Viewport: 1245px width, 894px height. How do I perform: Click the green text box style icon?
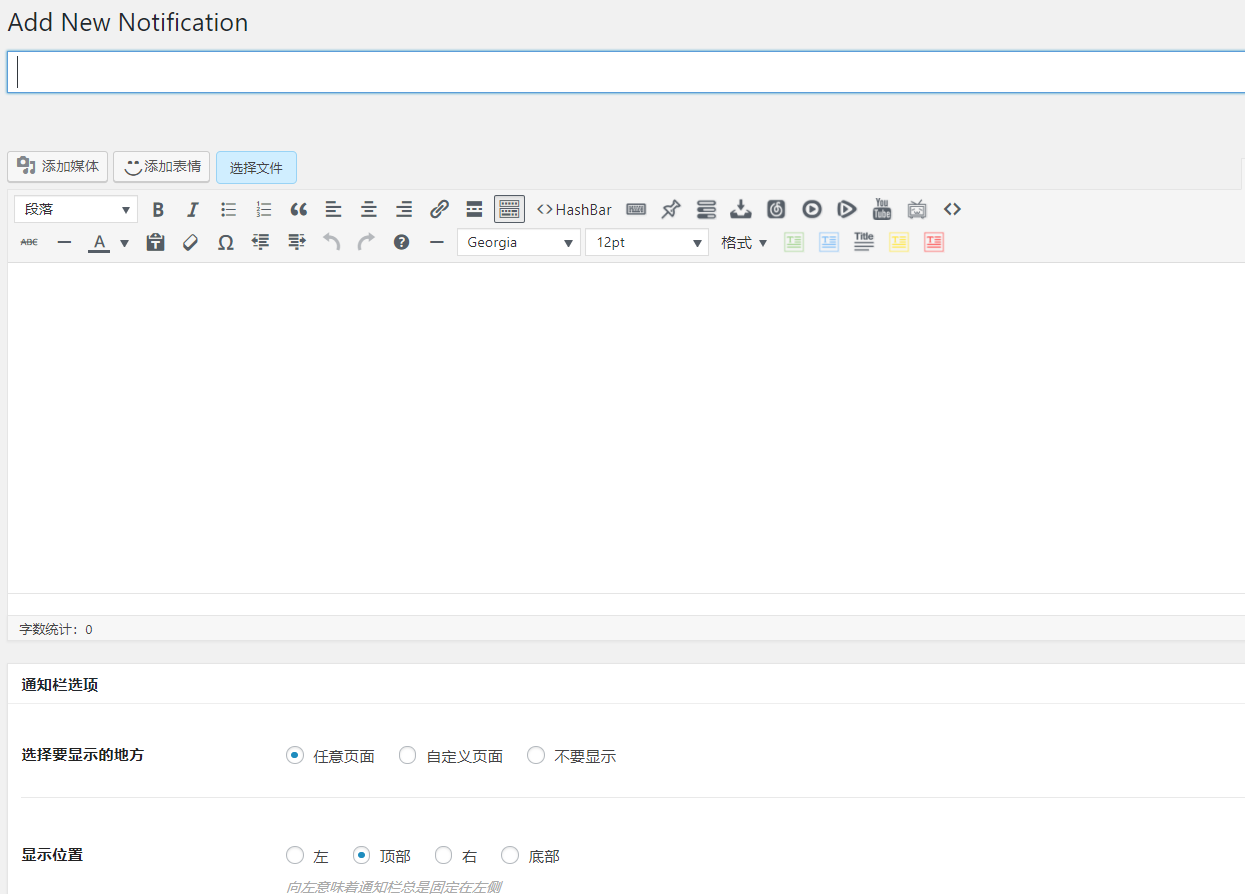(794, 242)
